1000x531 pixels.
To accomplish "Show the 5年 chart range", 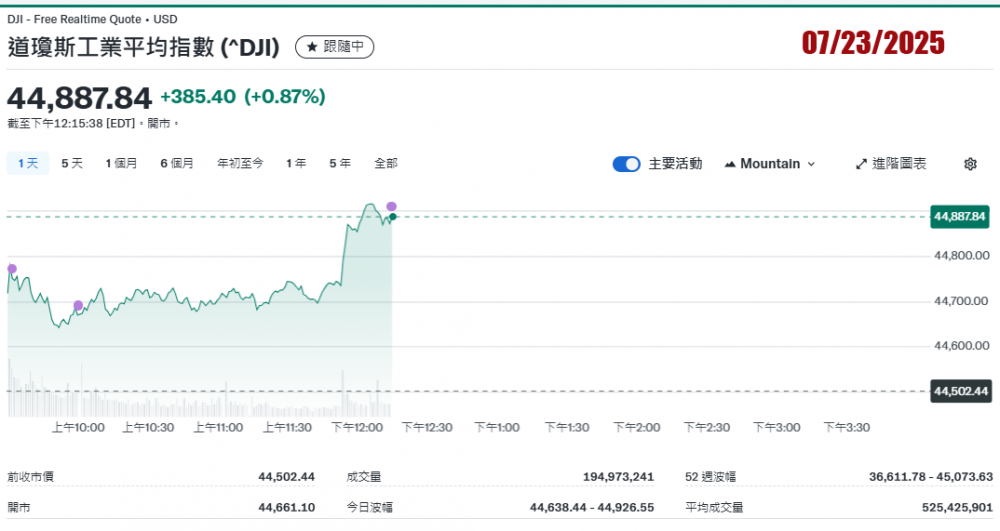I will click(340, 163).
